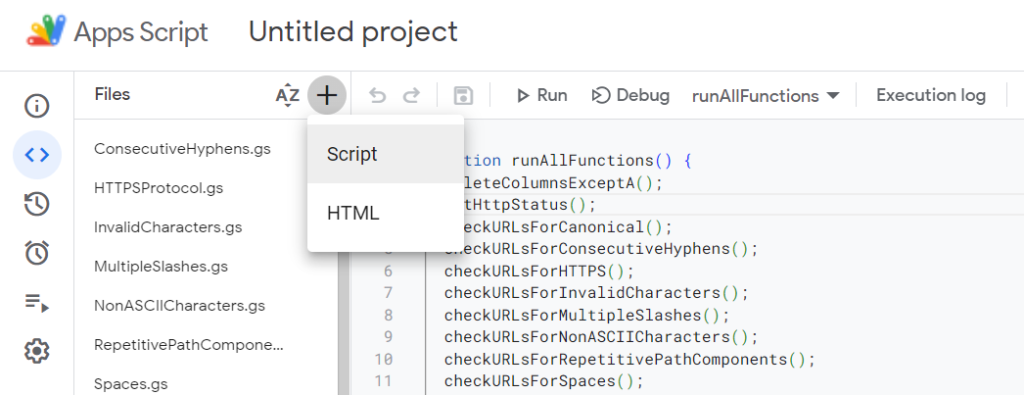Open the Executions list icon
Viewport: 1024px width, 395px height.
[37, 302]
